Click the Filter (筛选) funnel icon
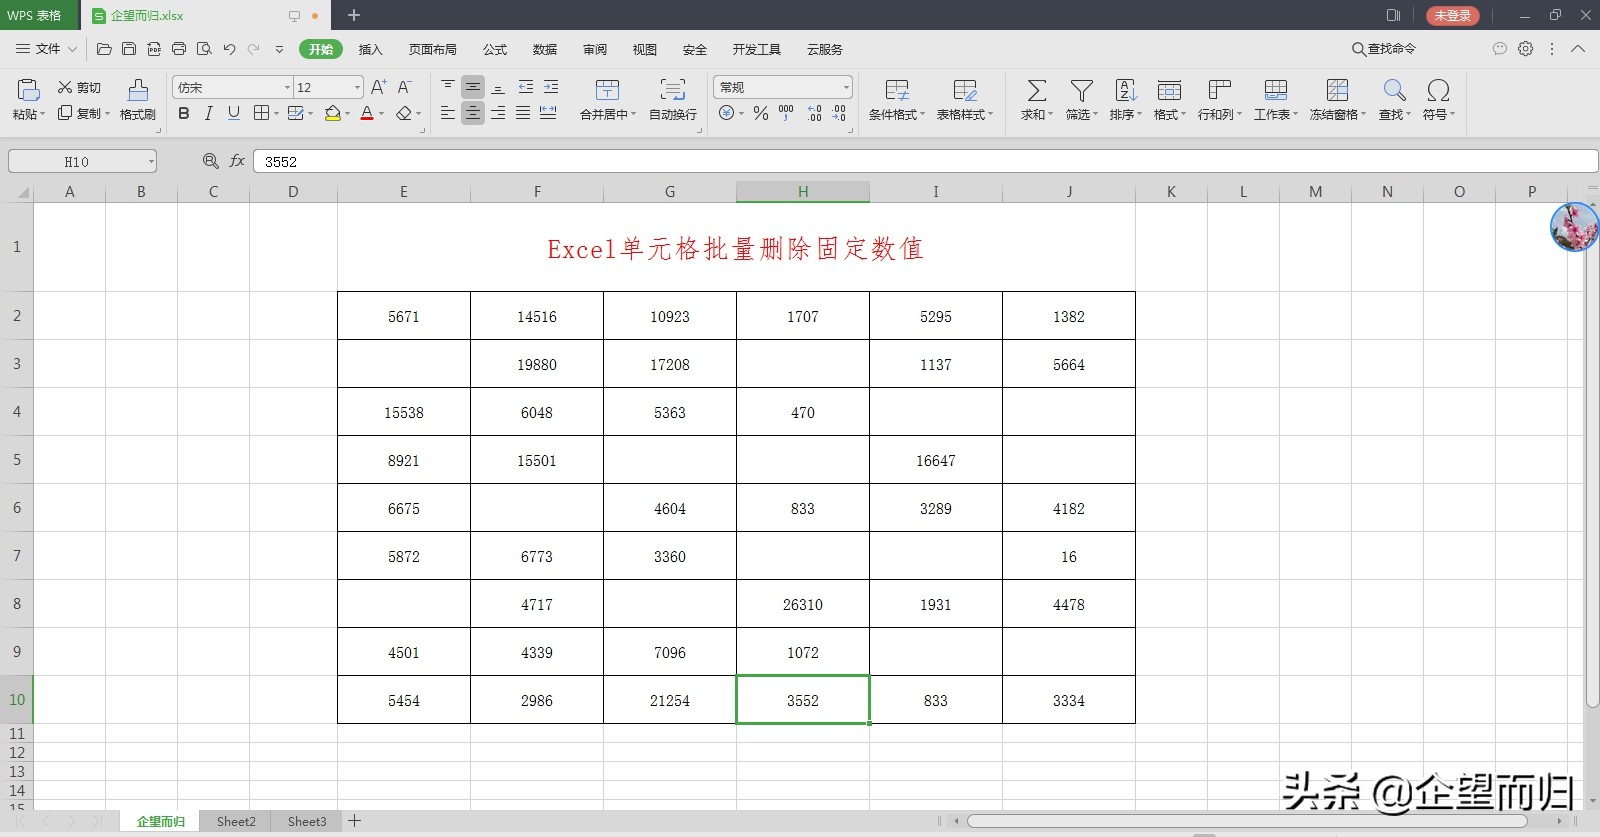1600x837 pixels. [1082, 91]
